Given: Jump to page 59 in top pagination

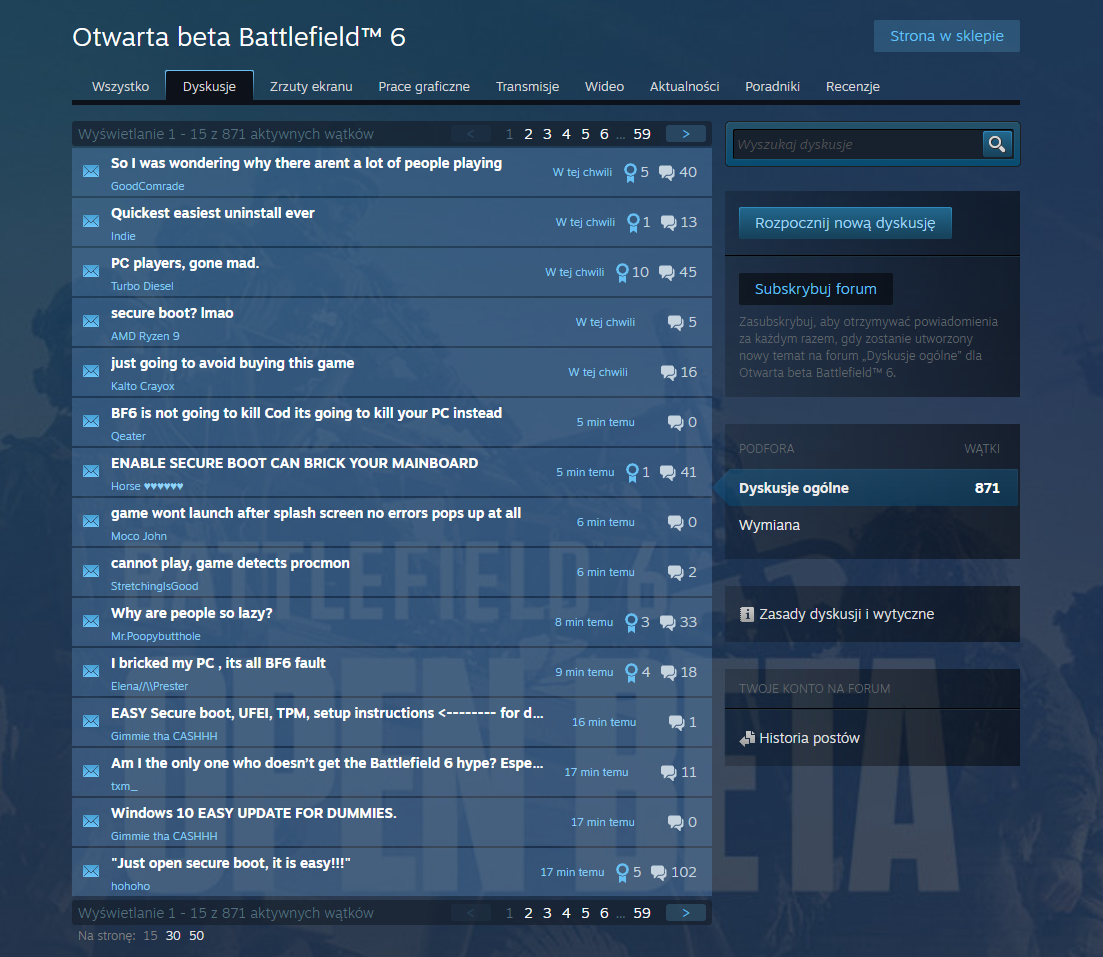Looking at the screenshot, I should (x=642, y=134).
